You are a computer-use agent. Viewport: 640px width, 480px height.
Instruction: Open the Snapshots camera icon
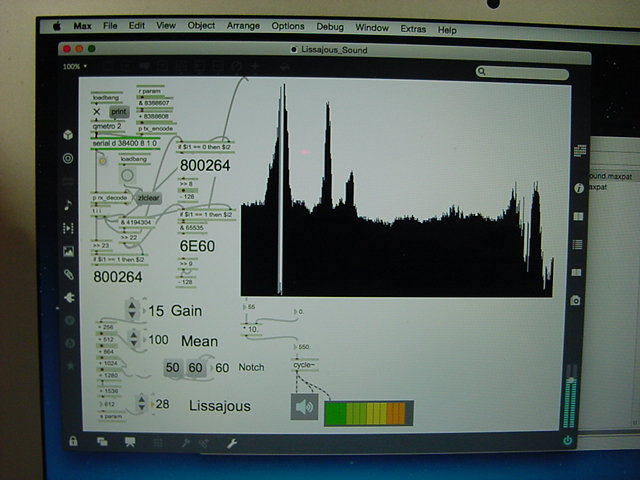point(575,301)
